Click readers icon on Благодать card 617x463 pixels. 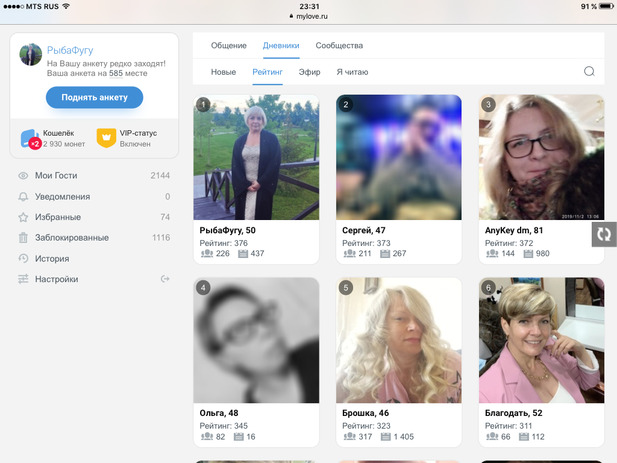492,437
